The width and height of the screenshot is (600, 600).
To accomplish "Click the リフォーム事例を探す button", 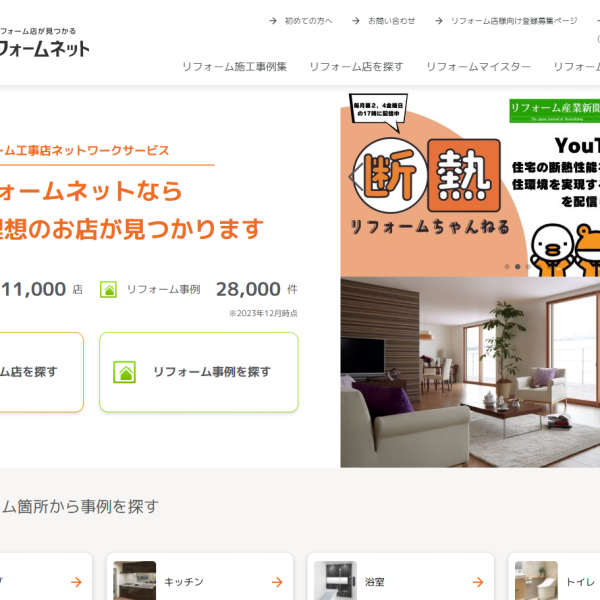I will 199,372.
